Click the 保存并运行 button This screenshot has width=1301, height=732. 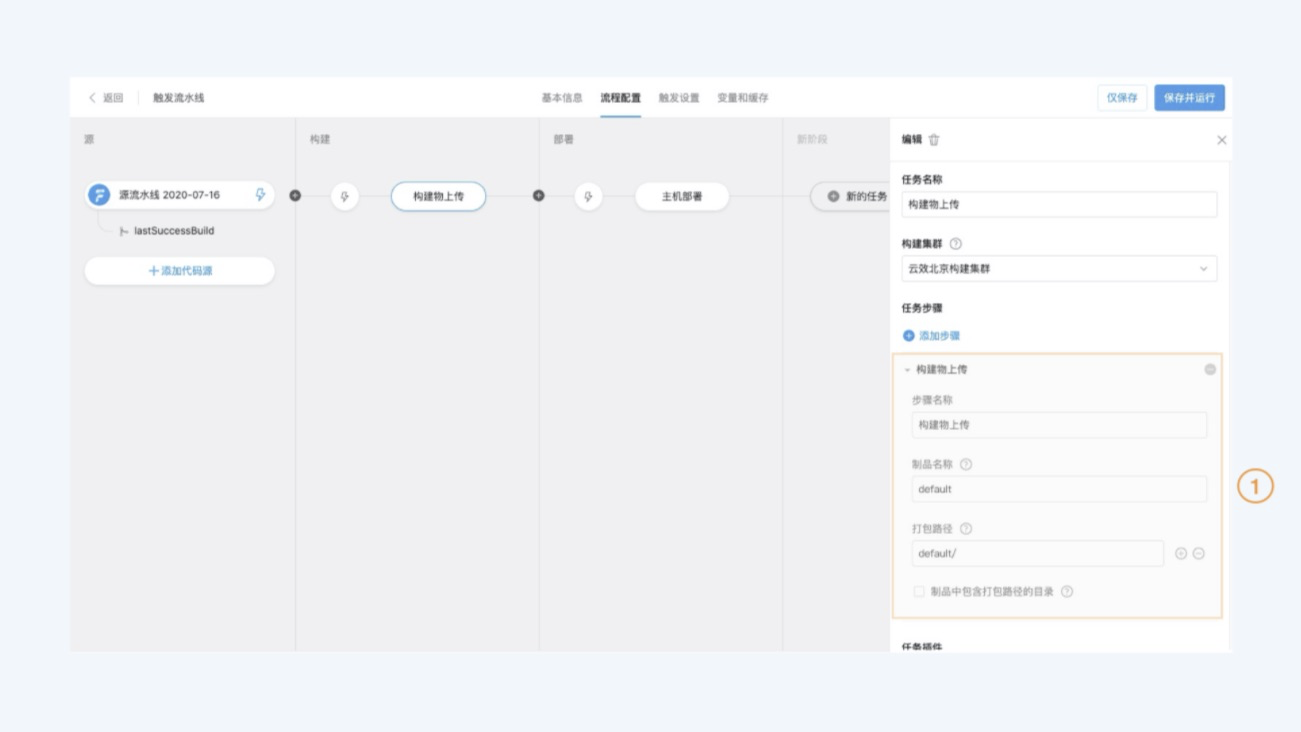click(1189, 98)
